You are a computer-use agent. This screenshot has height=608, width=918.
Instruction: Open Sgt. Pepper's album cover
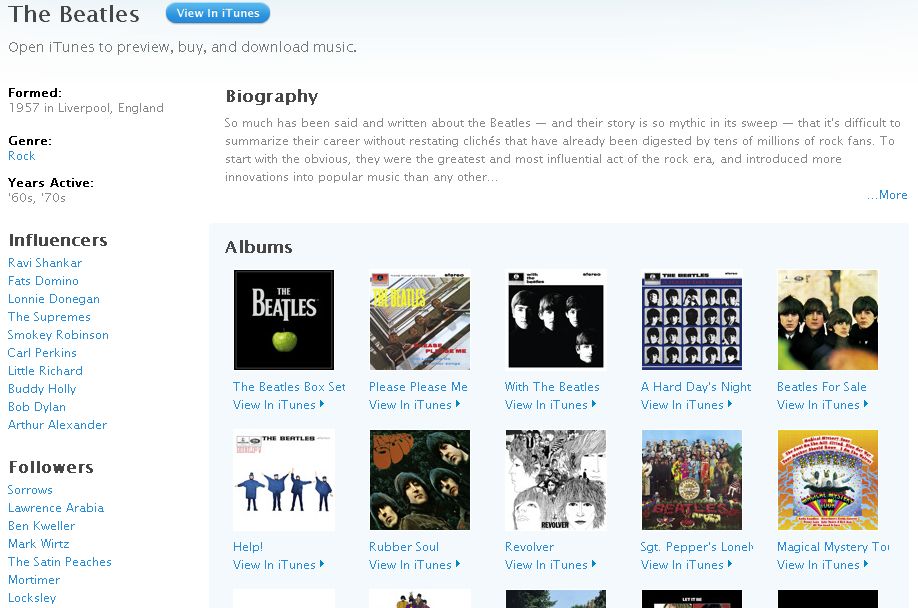pyautogui.click(x=691, y=480)
